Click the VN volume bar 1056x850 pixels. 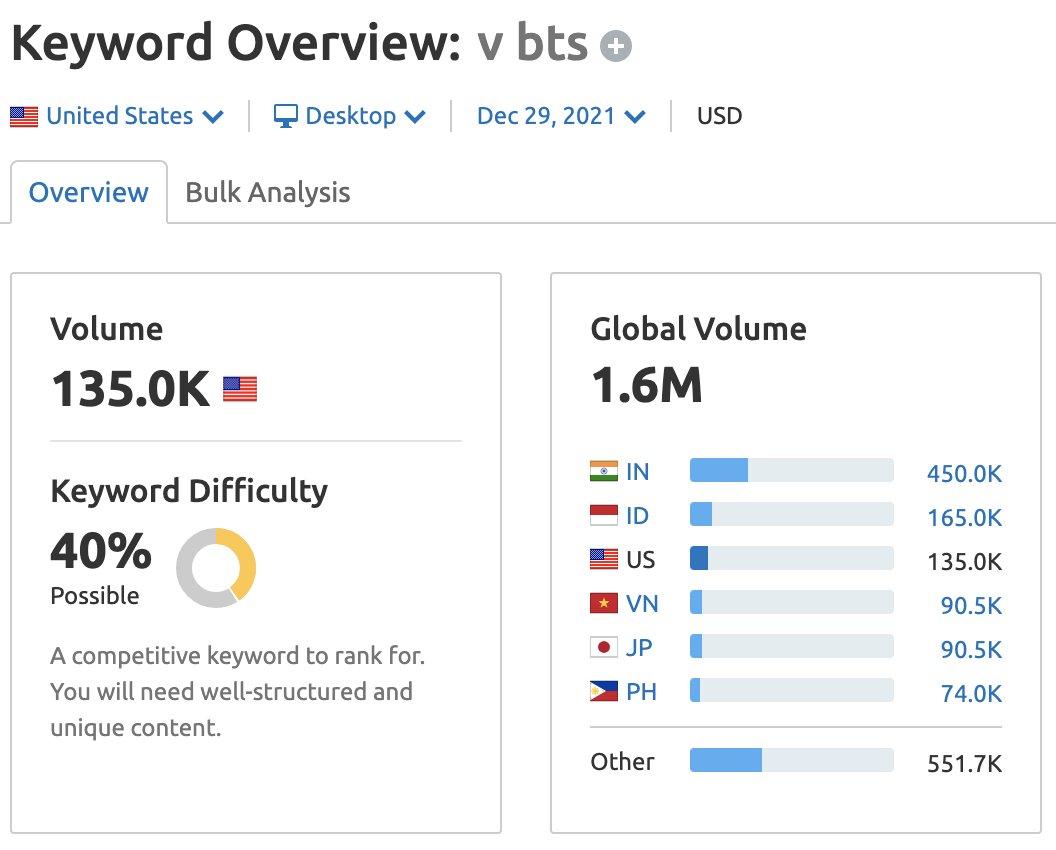[x=791, y=601]
